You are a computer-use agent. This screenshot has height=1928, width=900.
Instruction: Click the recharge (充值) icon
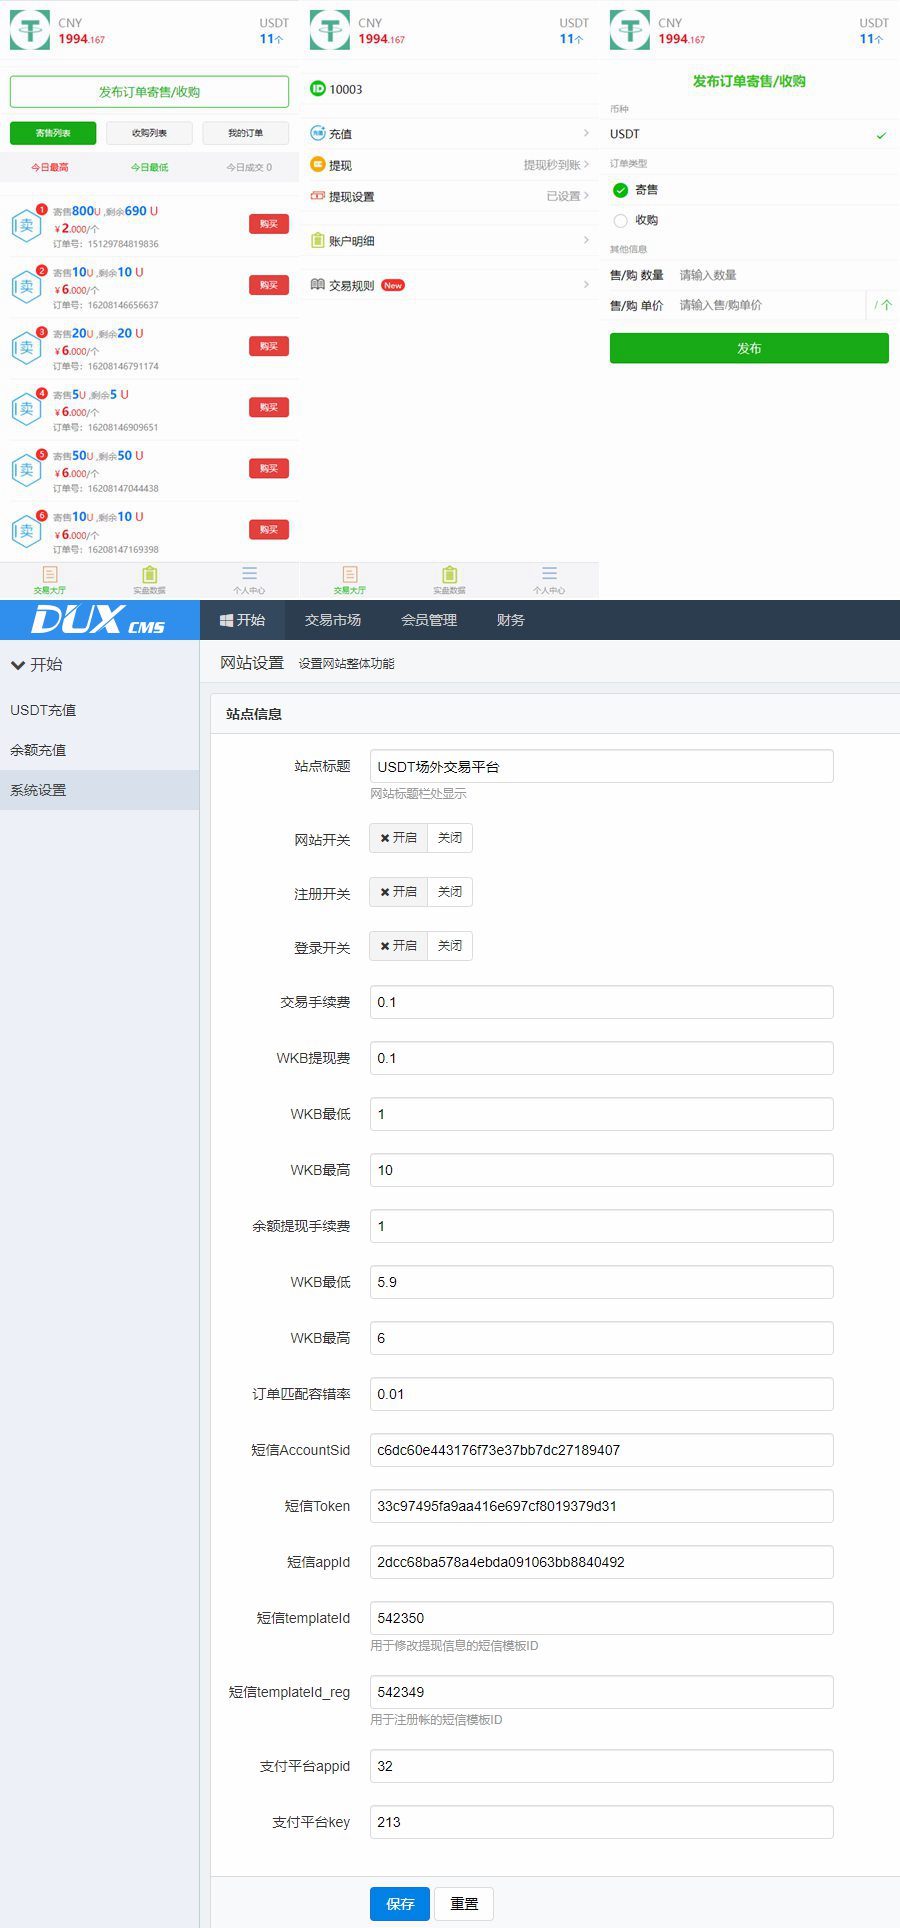(317, 133)
